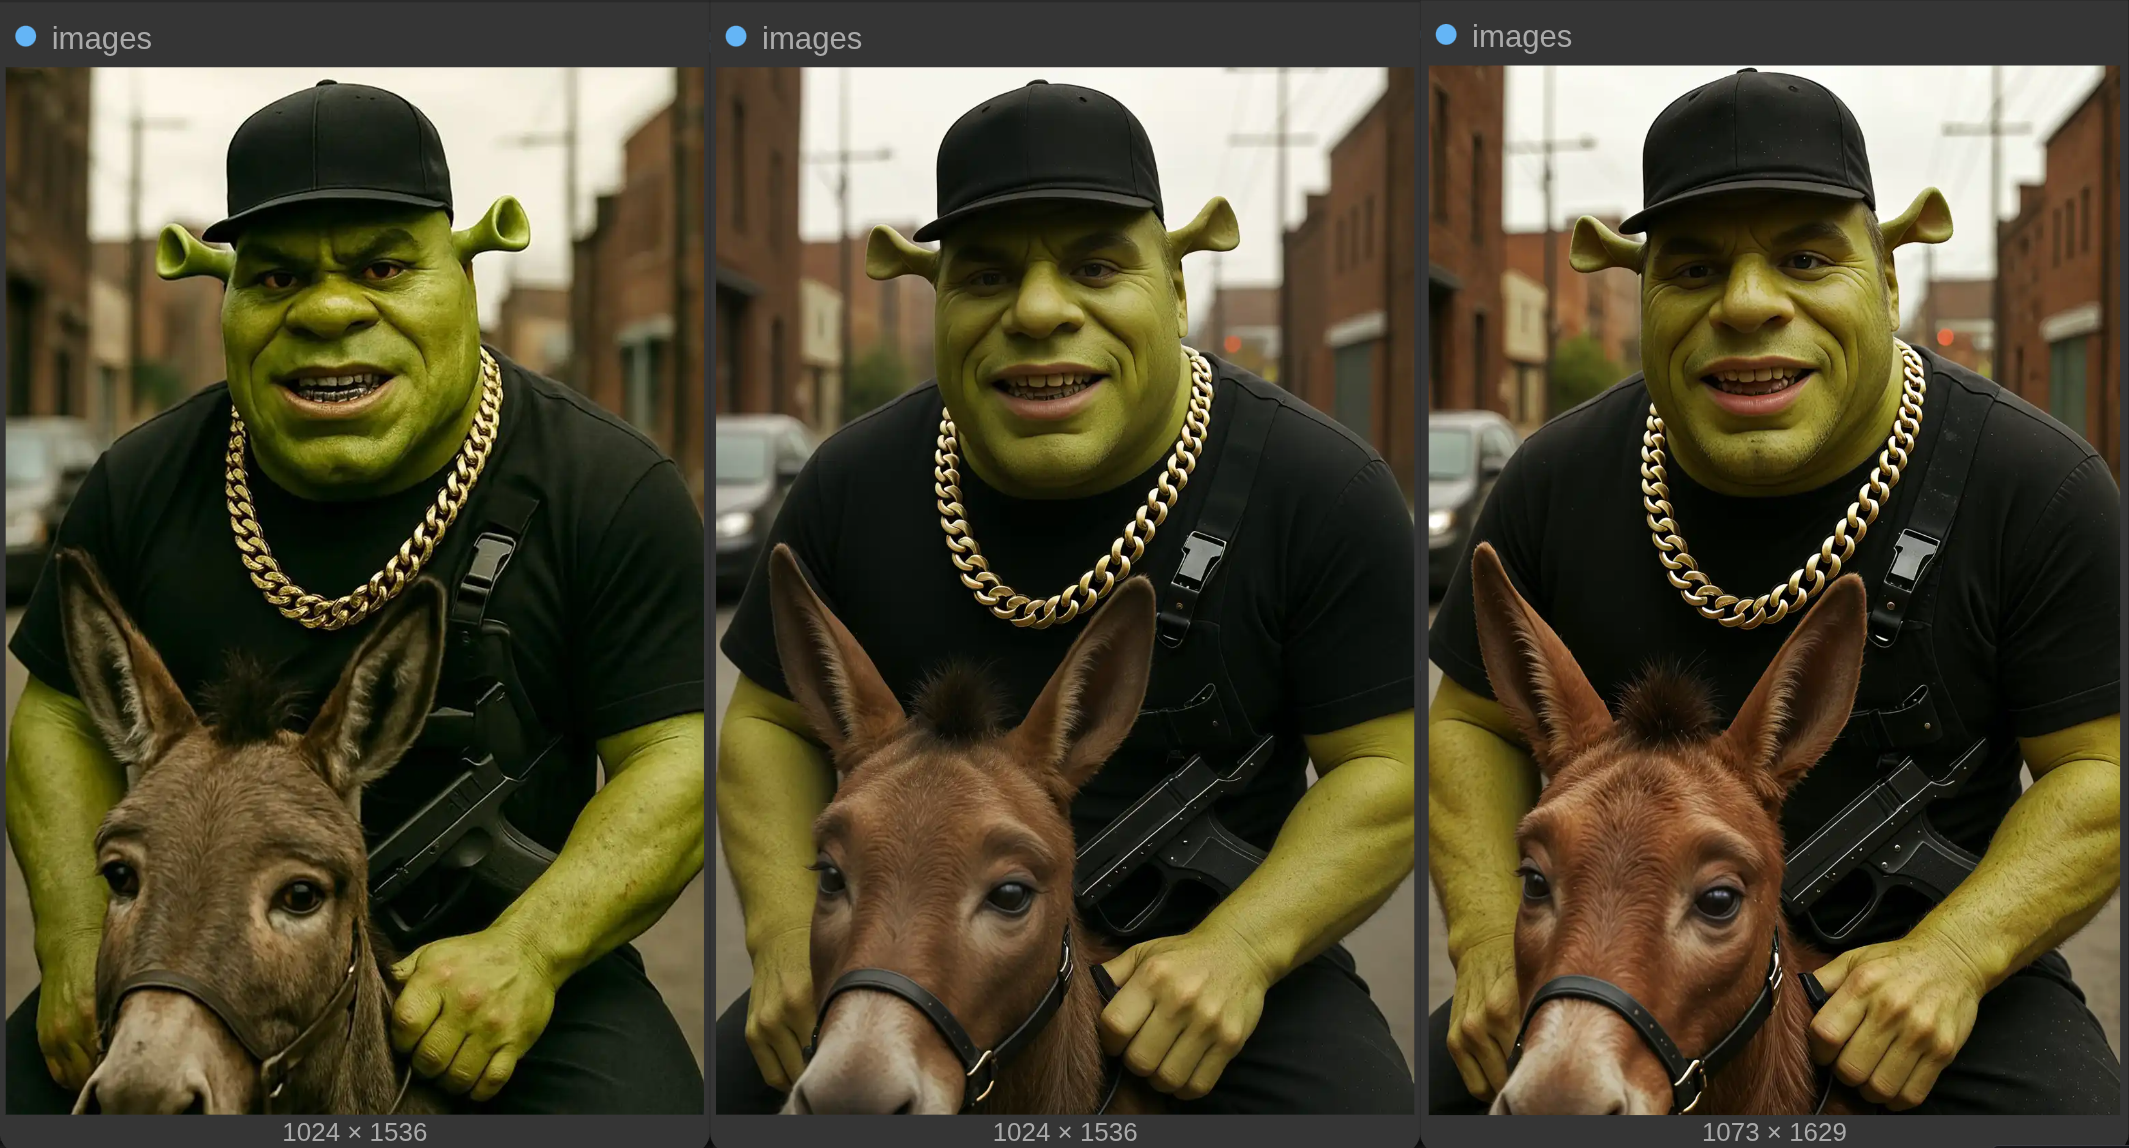Click the 'images' label on the left node

tap(101, 38)
